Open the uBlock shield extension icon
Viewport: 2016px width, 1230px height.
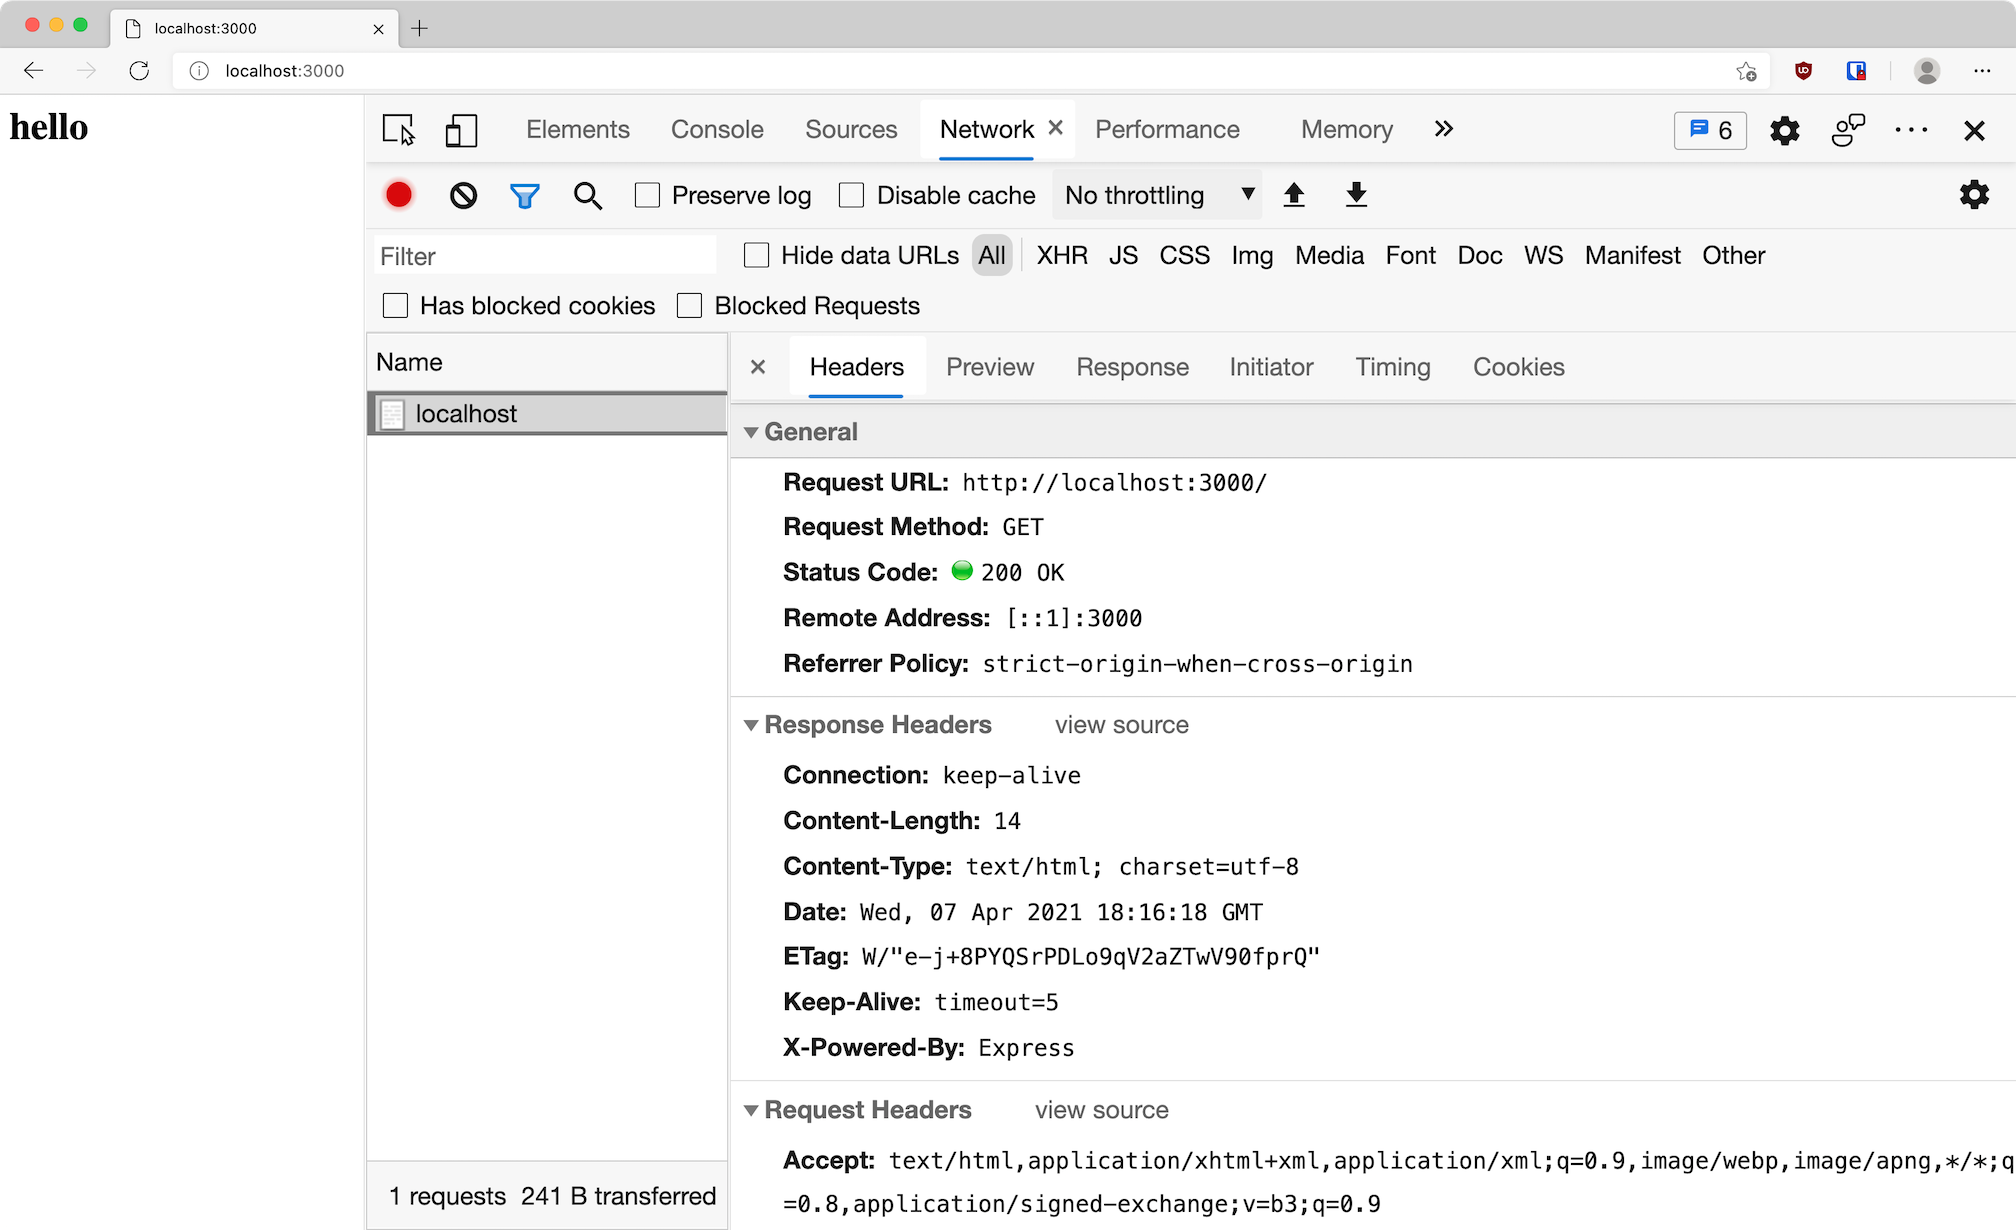(1803, 71)
